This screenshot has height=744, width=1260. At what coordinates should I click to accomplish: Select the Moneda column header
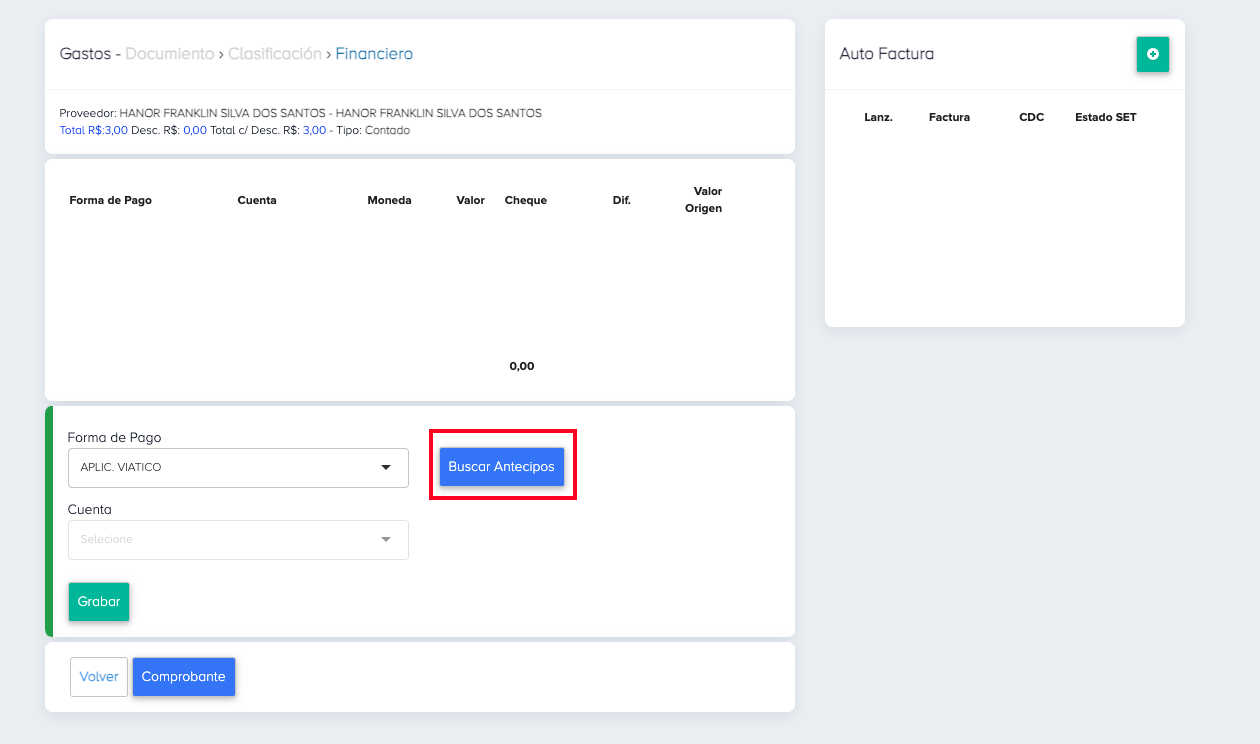click(x=389, y=200)
